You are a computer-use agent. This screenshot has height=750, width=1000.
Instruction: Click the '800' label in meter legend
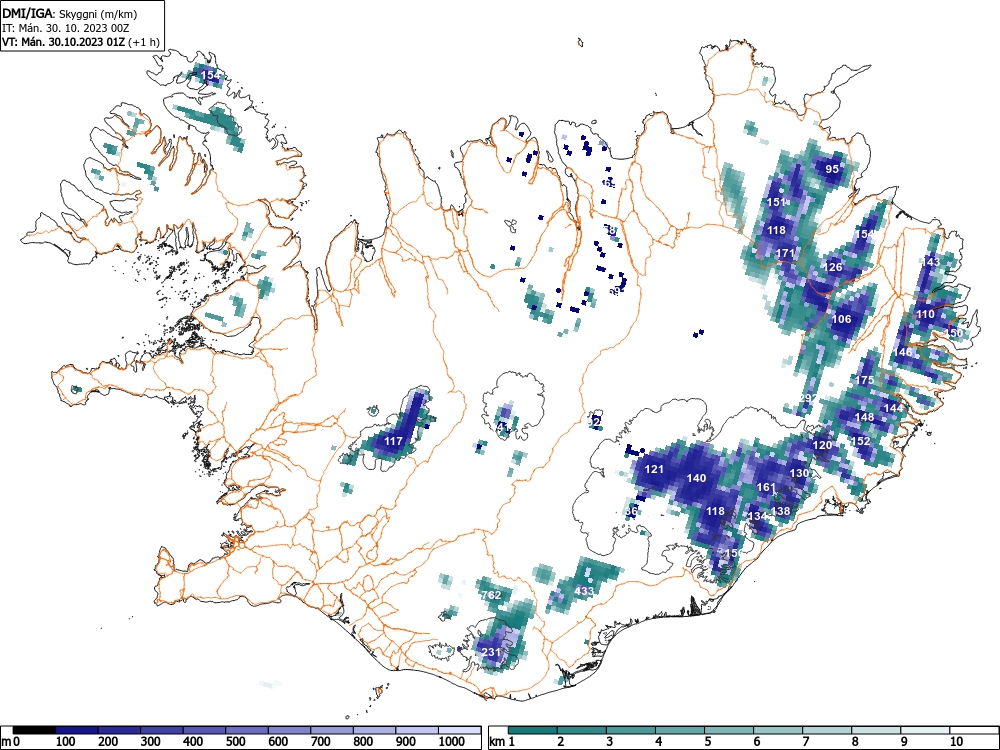pos(363,742)
